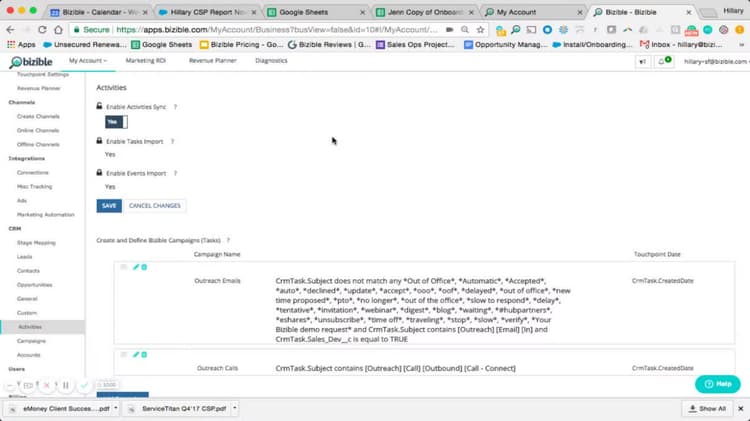Switch to My Account browser tab
Viewport: 750px width, 421px height.
pyautogui.click(x=533, y=12)
